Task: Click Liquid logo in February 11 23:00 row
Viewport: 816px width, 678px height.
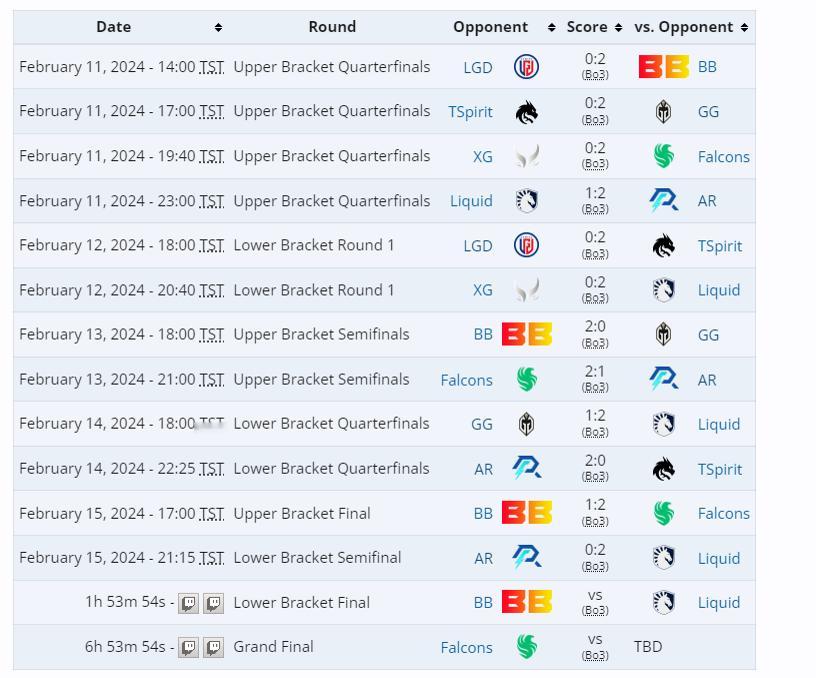Action: coord(526,201)
